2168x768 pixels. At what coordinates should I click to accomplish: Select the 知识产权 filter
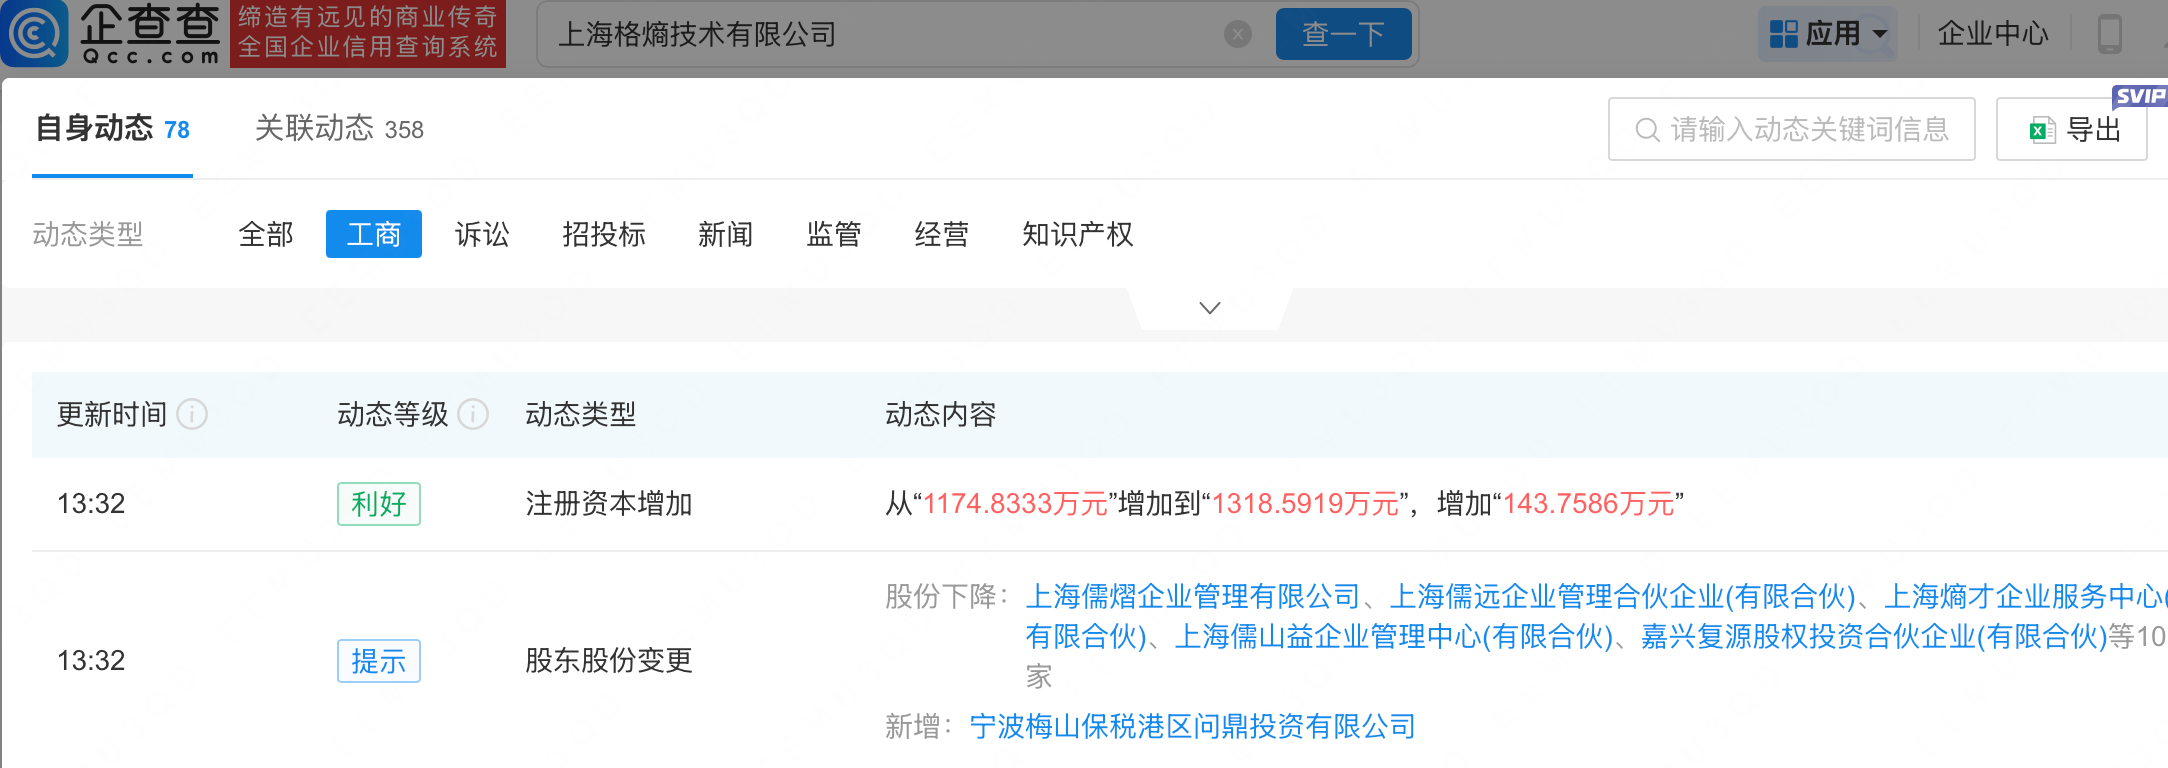[1078, 234]
